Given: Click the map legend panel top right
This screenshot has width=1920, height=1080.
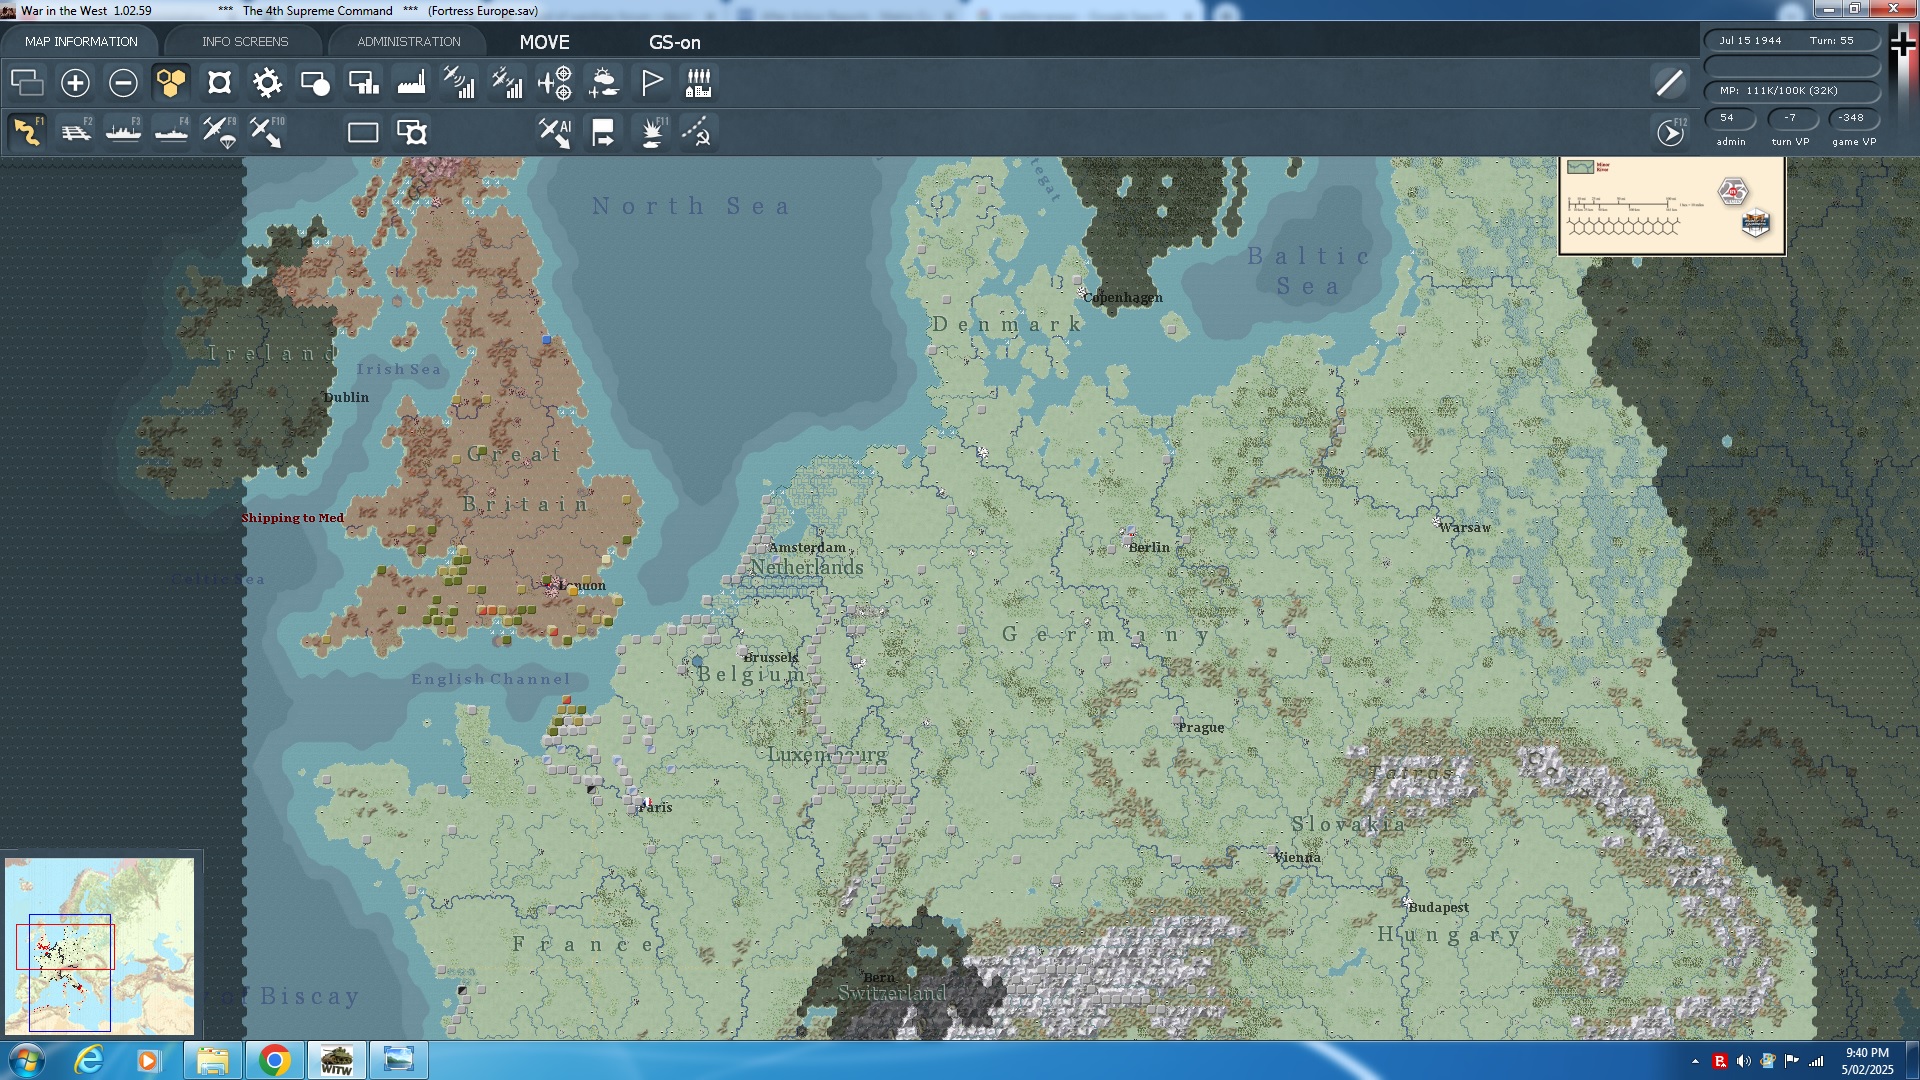Looking at the screenshot, I should click(x=1672, y=205).
